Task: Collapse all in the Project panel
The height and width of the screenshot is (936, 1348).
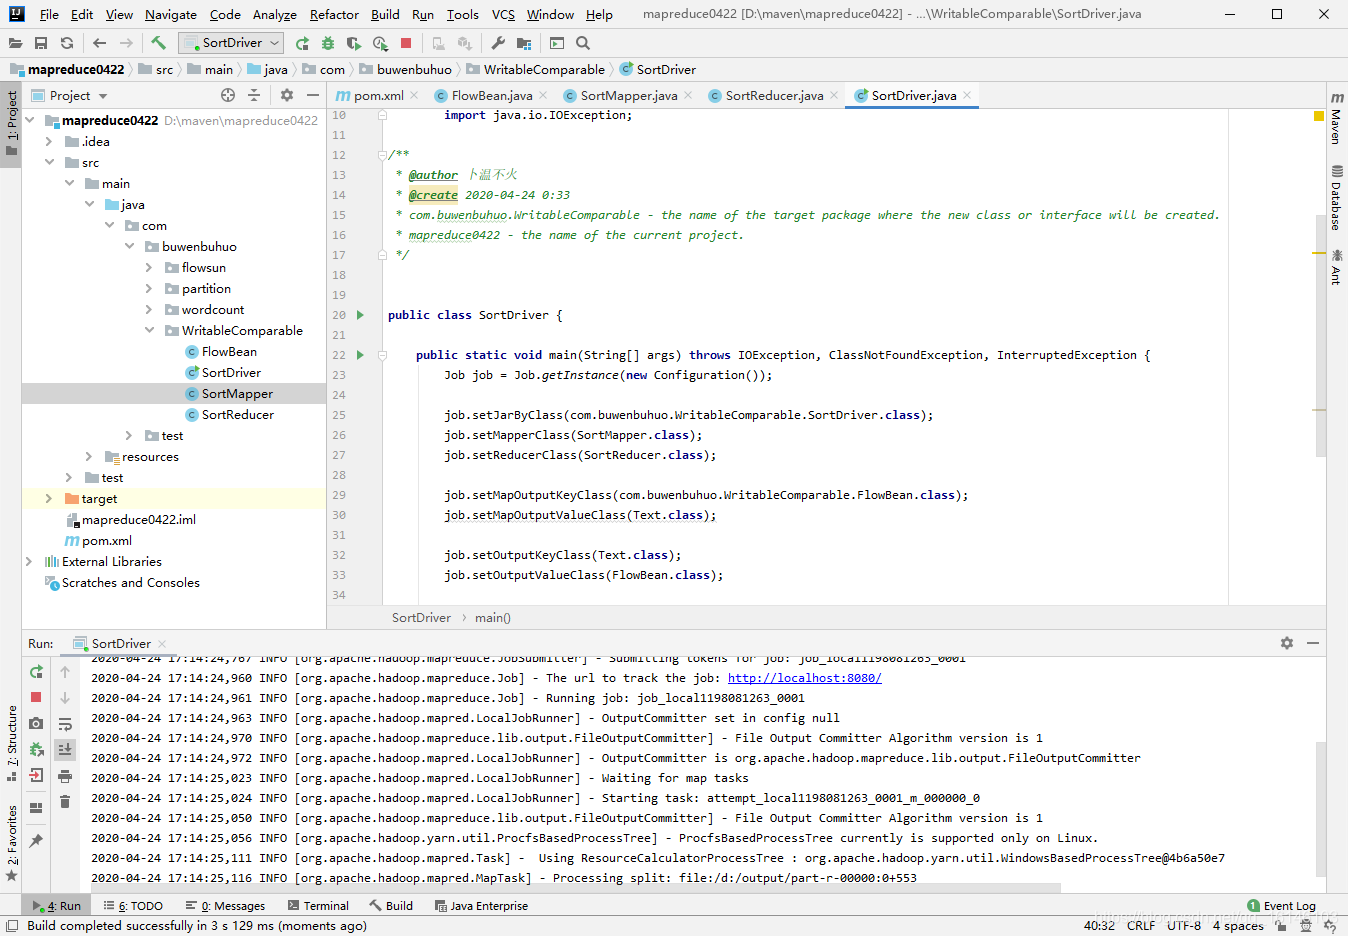Action: point(254,95)
